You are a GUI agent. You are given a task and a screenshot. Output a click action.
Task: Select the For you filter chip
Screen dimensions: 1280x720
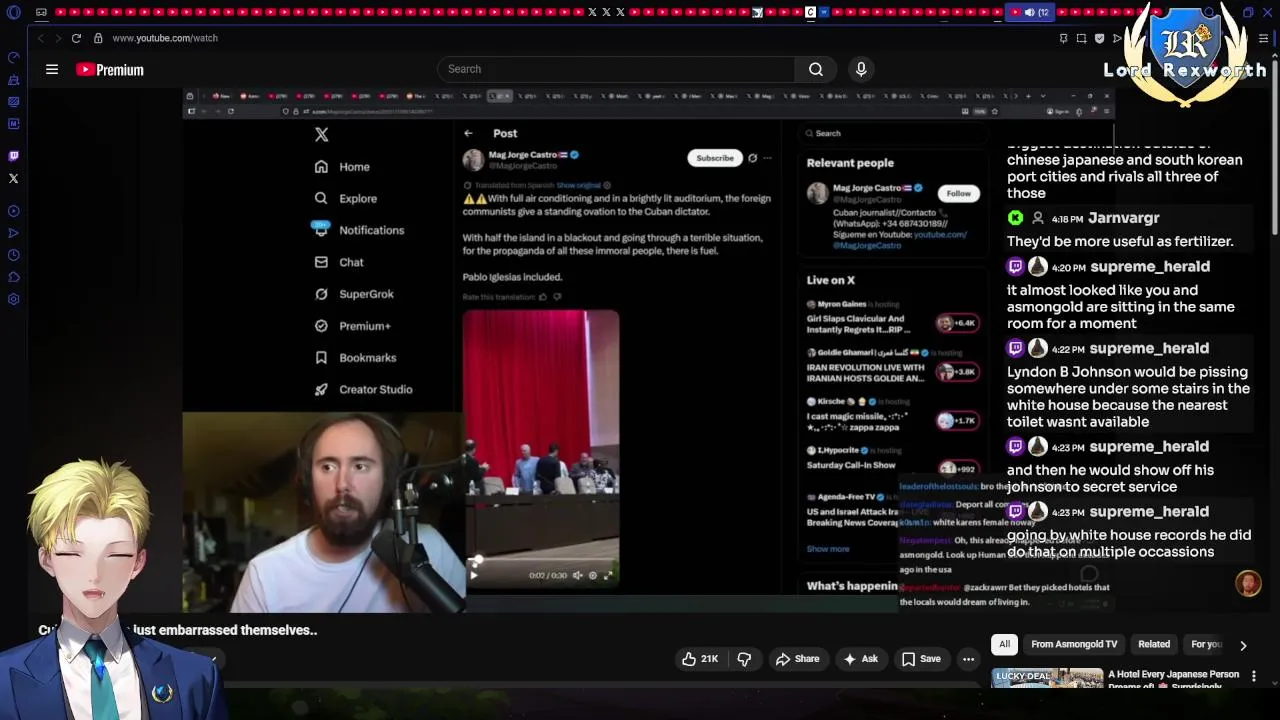click(x=1206, y=644)
